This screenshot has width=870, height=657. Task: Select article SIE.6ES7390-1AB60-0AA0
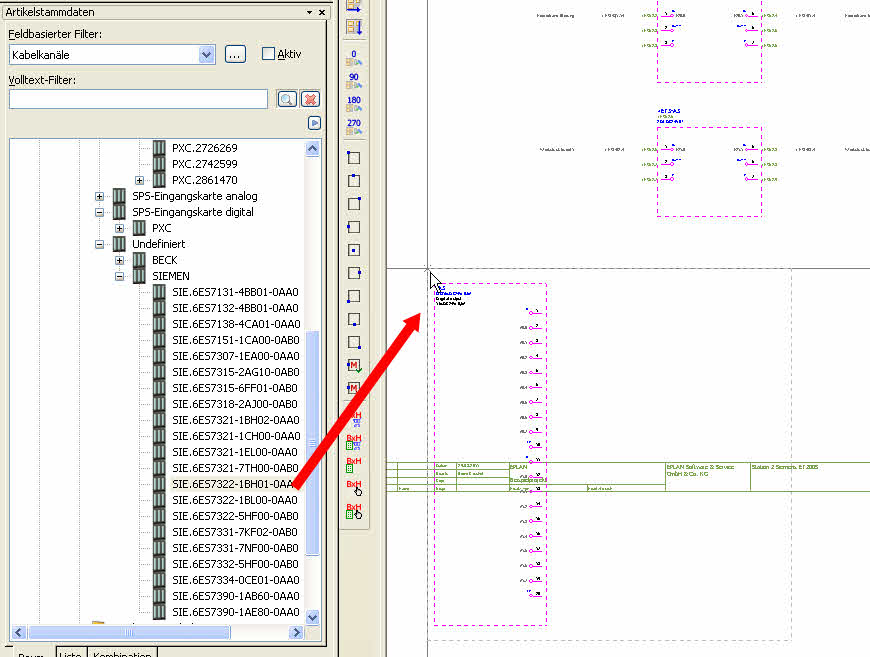point(236,597)
